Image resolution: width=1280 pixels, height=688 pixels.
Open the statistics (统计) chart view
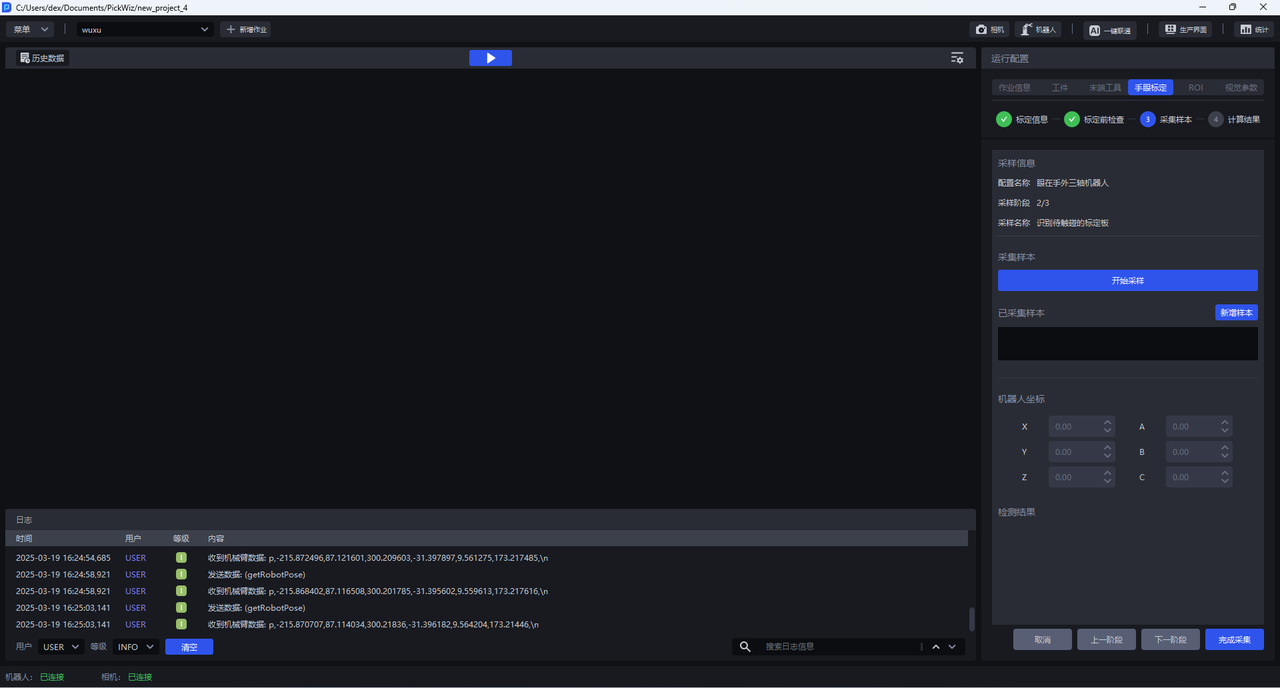pos(1253,30)
